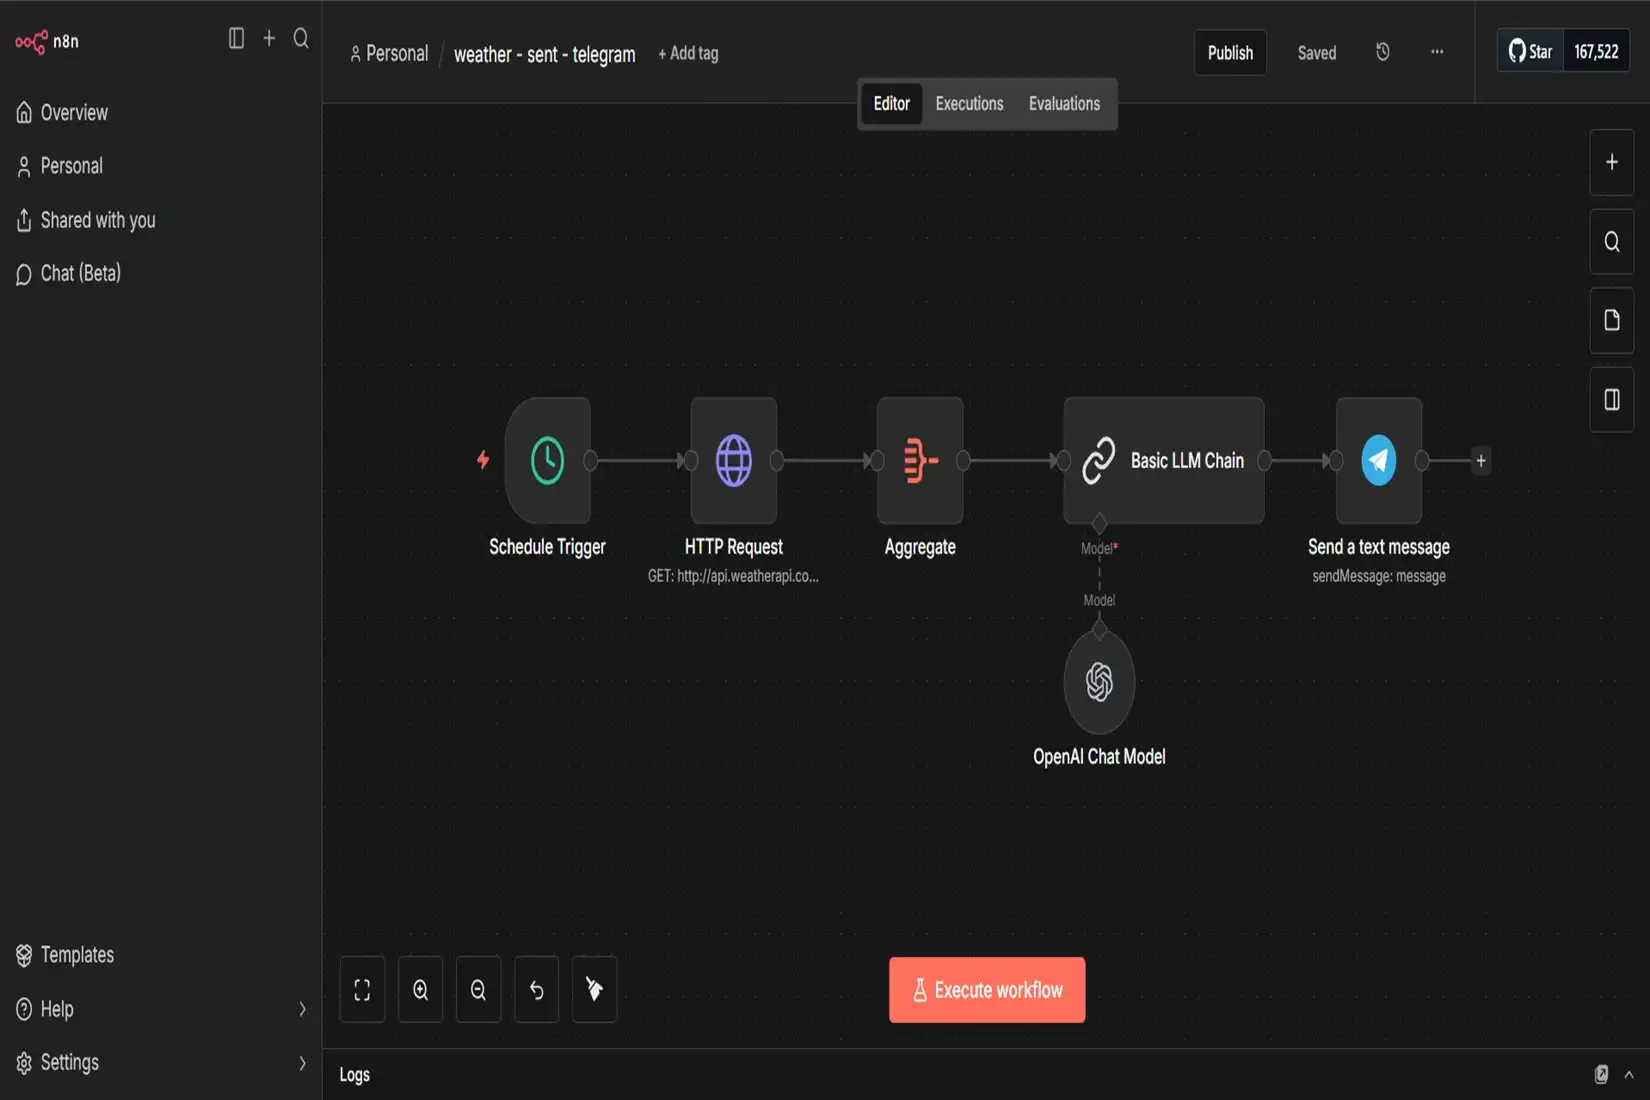The height and width of the screenshot is (1100, 1650).
Task: Add a tag to the workflow
Action: point(688,53)
